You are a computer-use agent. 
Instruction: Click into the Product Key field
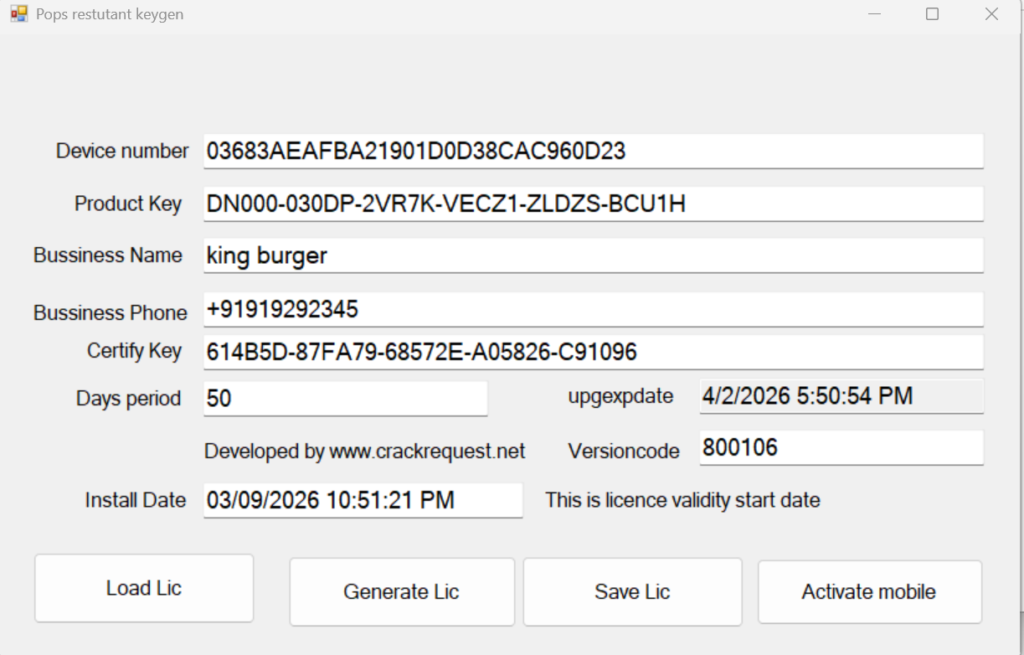click(593, 204)
